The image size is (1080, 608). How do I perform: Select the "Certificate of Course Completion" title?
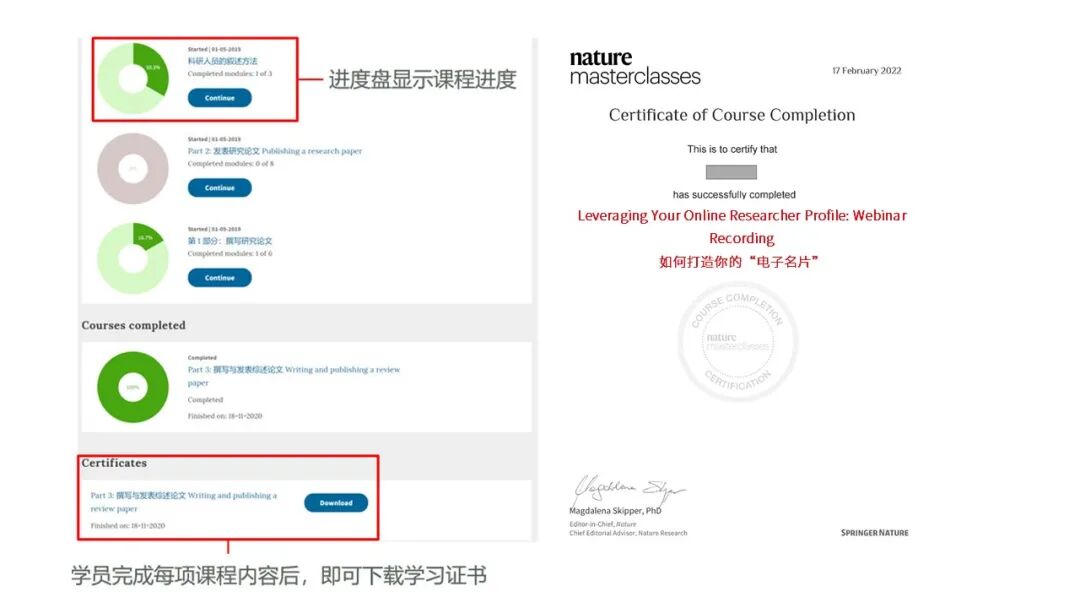[731, 115]
